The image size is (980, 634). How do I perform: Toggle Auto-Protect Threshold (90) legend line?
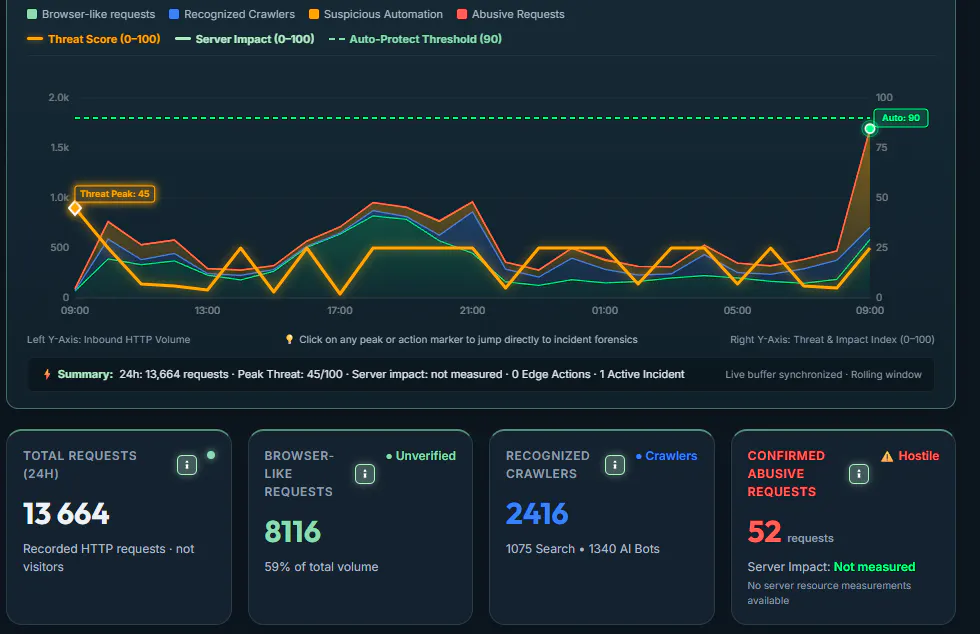(x=415, y=39)
